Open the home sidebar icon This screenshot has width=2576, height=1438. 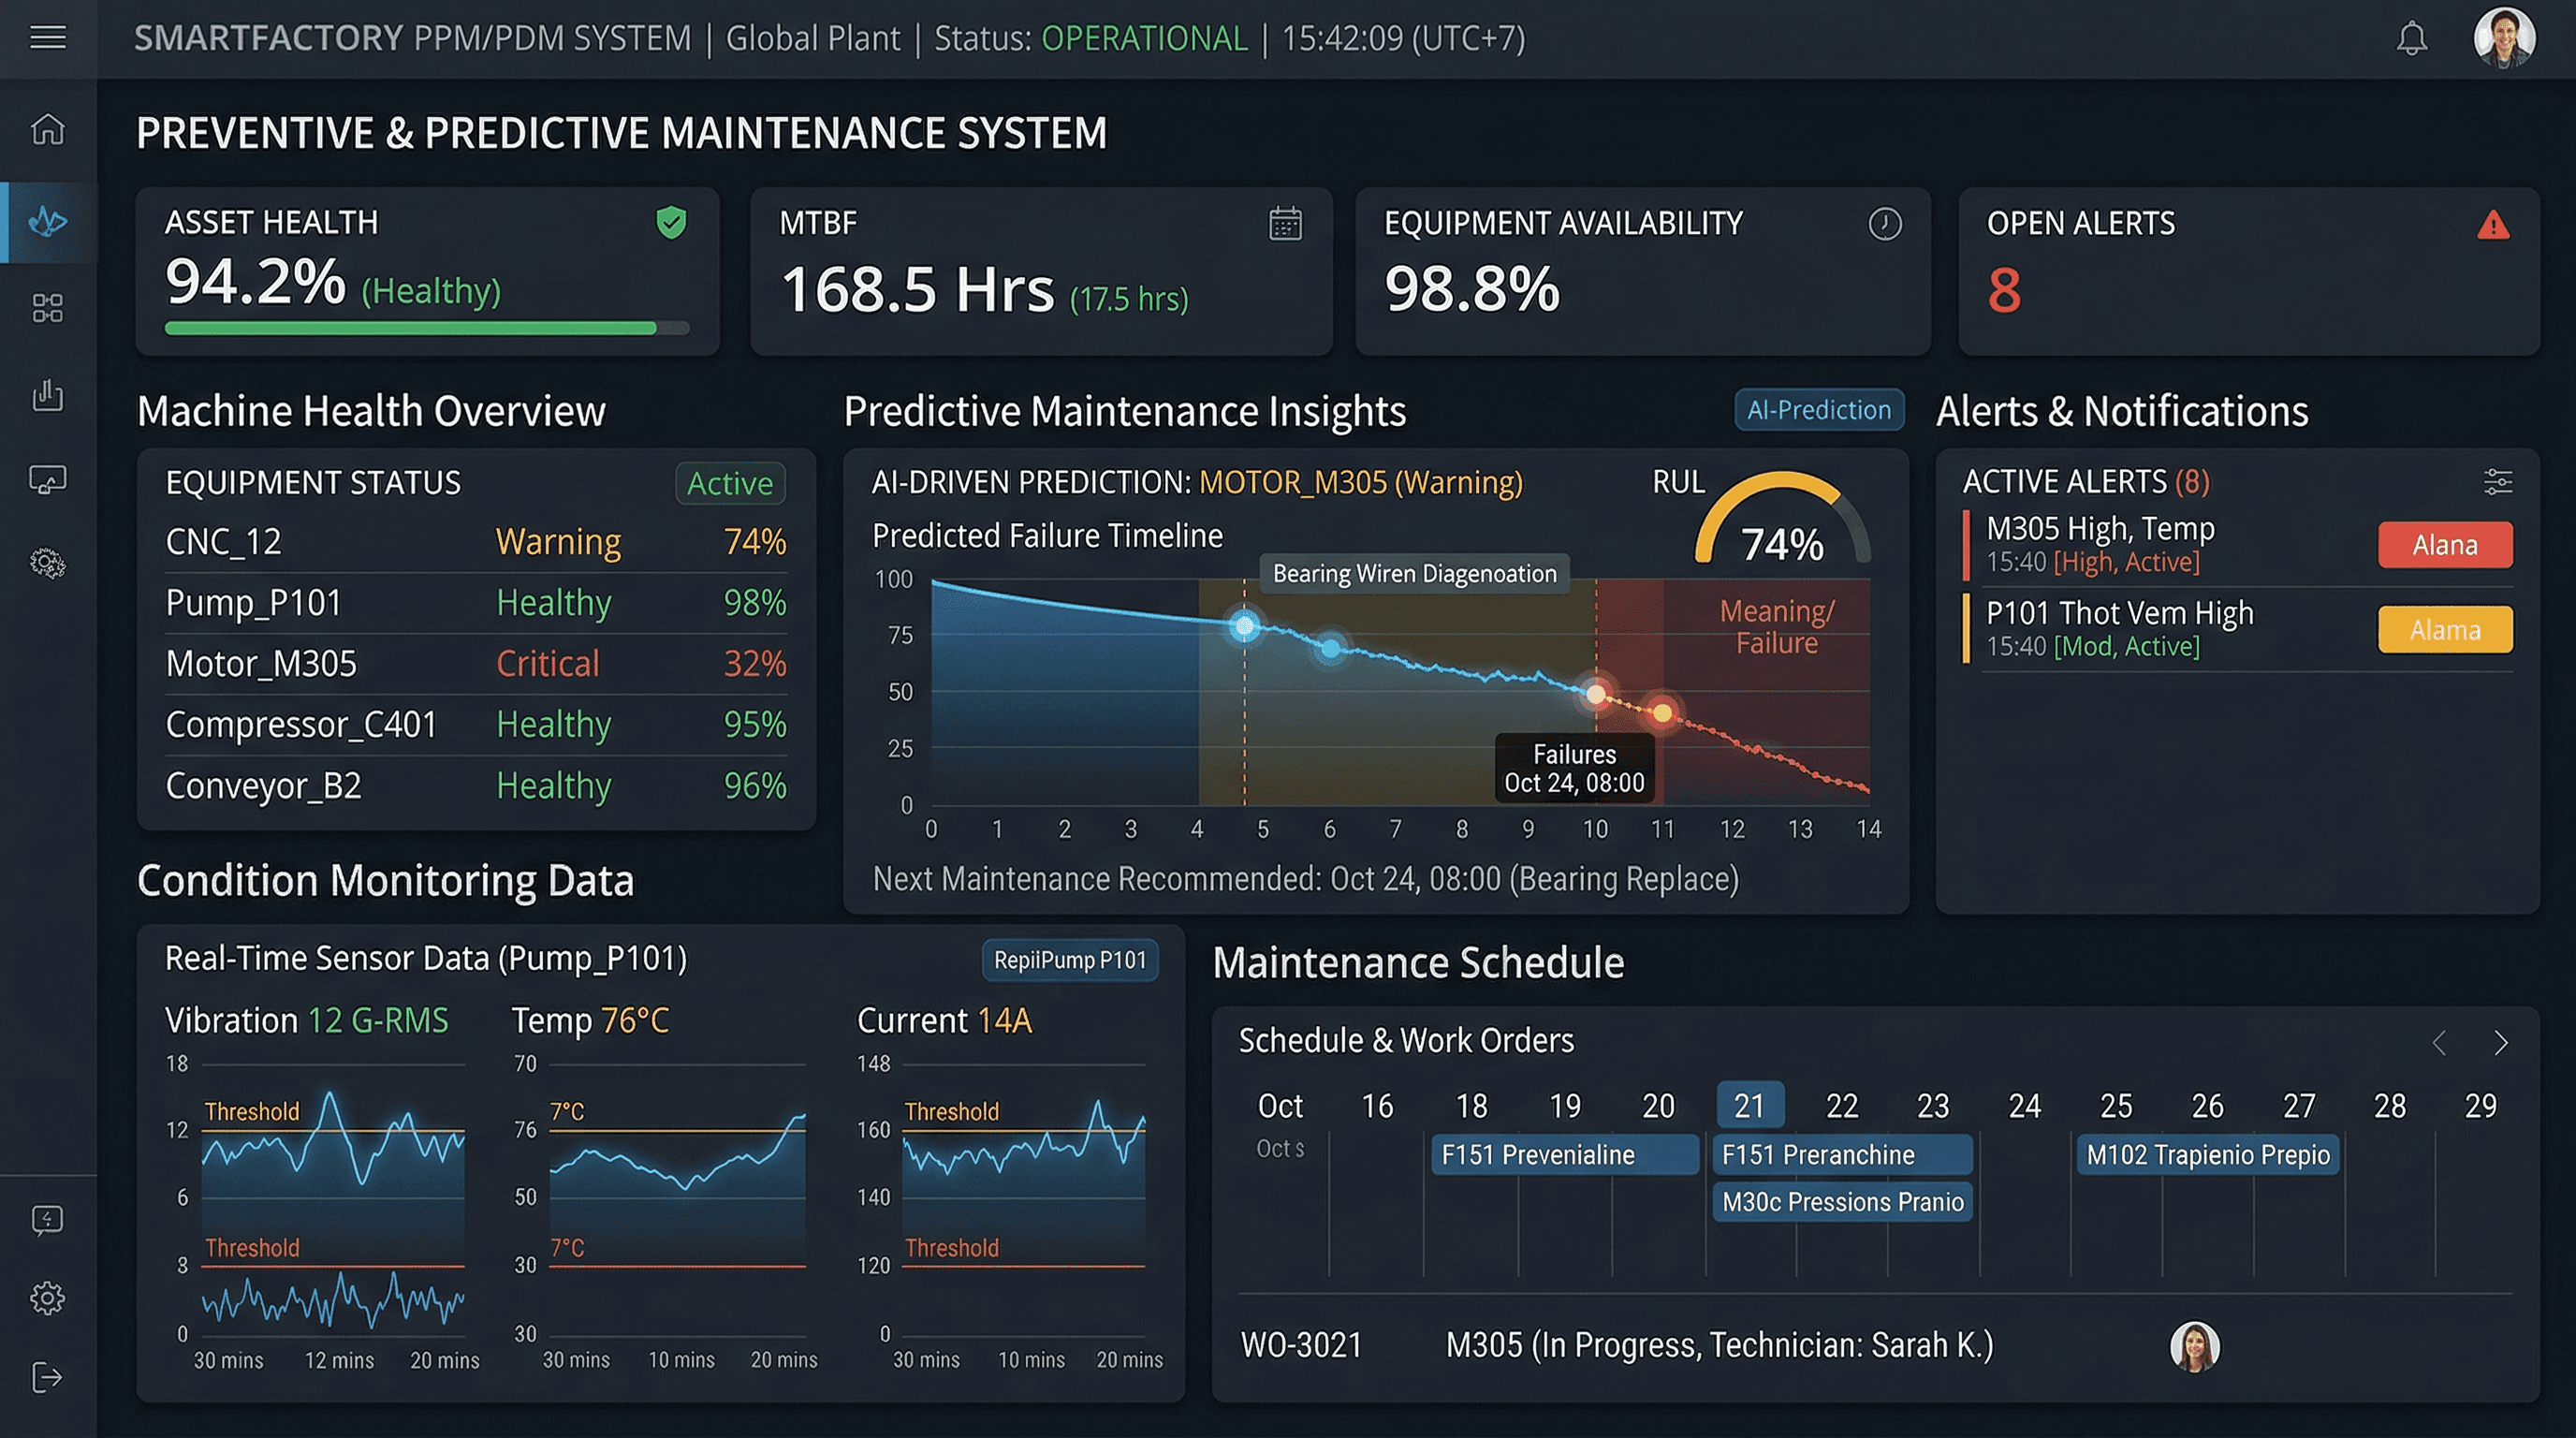click(48, 129)
